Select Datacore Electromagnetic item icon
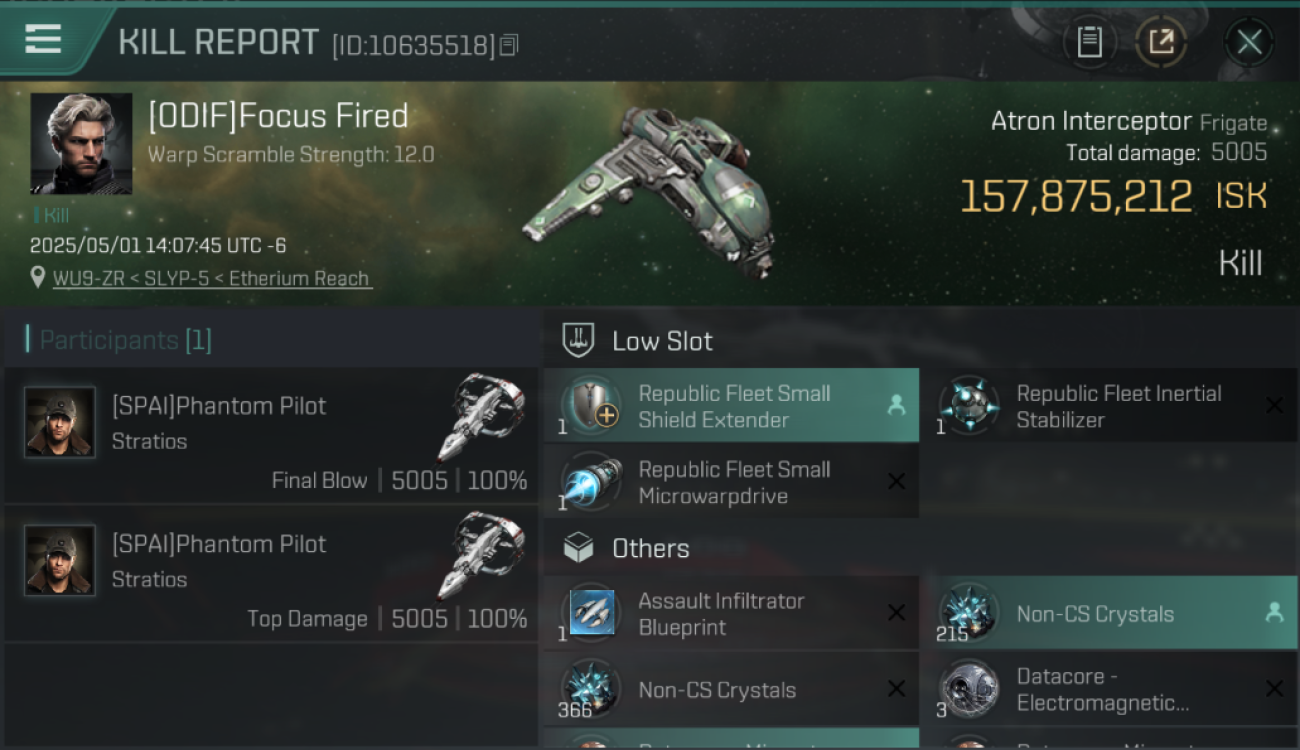This screenshot has width=1300, height=750. [x=969, y=689]
